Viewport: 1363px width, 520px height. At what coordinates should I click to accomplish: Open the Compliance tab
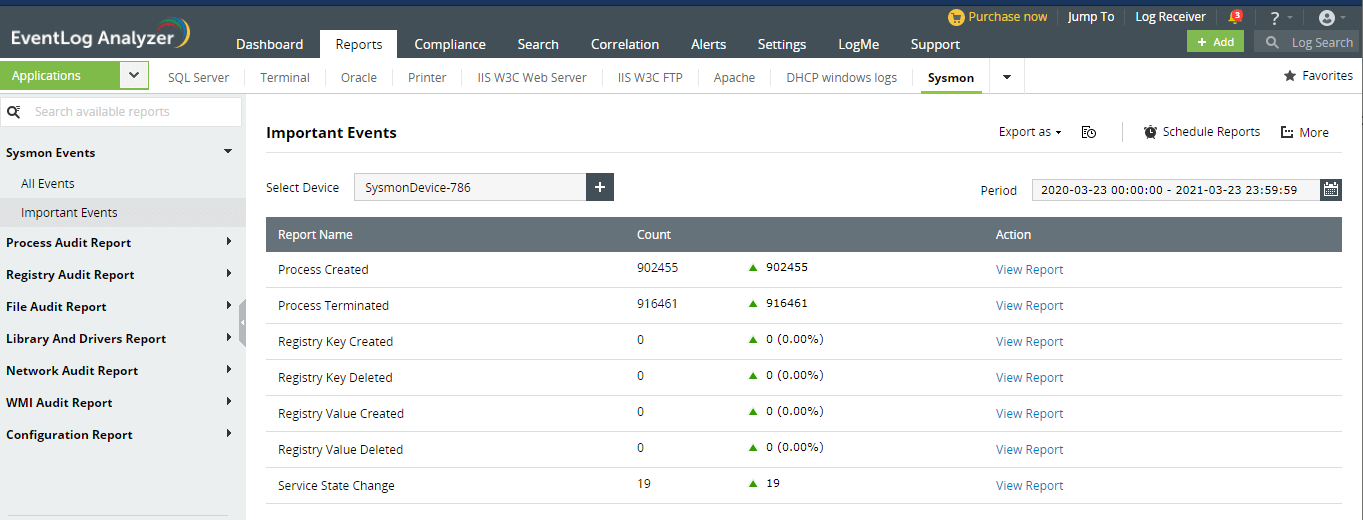pos(450,44)
